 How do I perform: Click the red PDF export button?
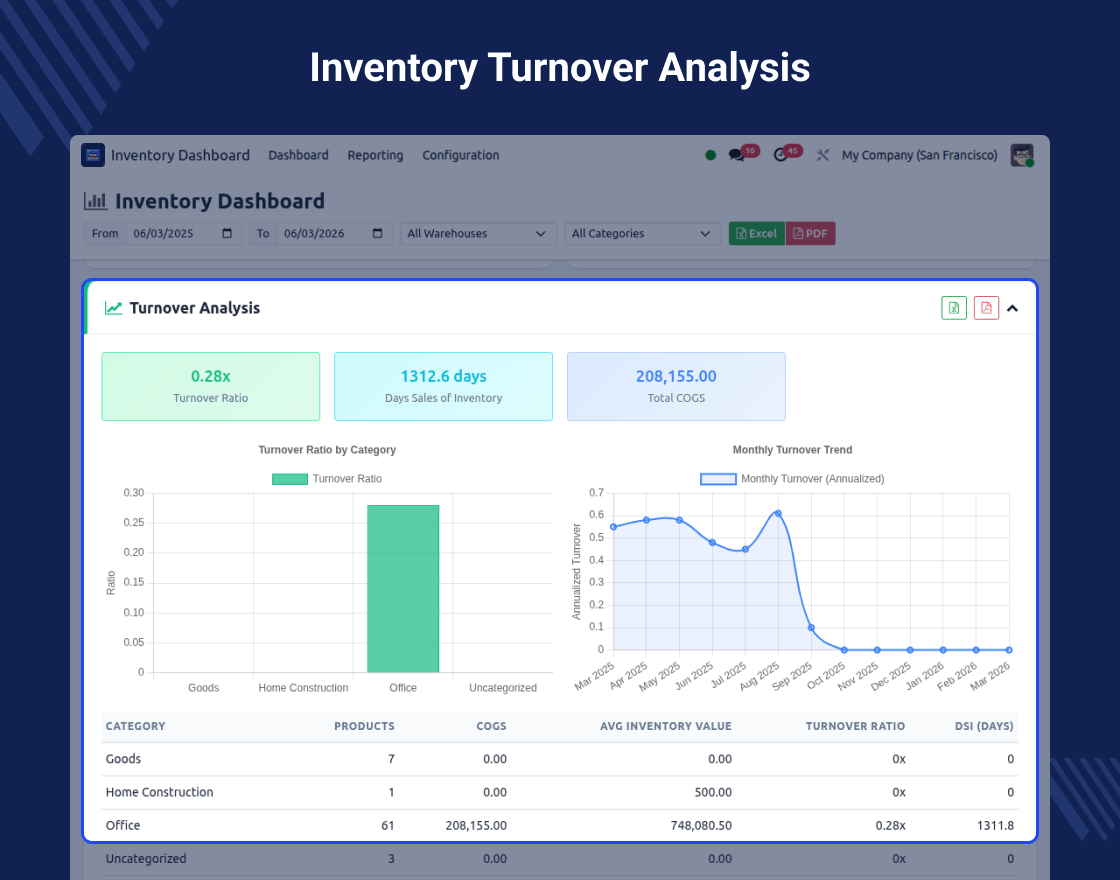(811, 234)
